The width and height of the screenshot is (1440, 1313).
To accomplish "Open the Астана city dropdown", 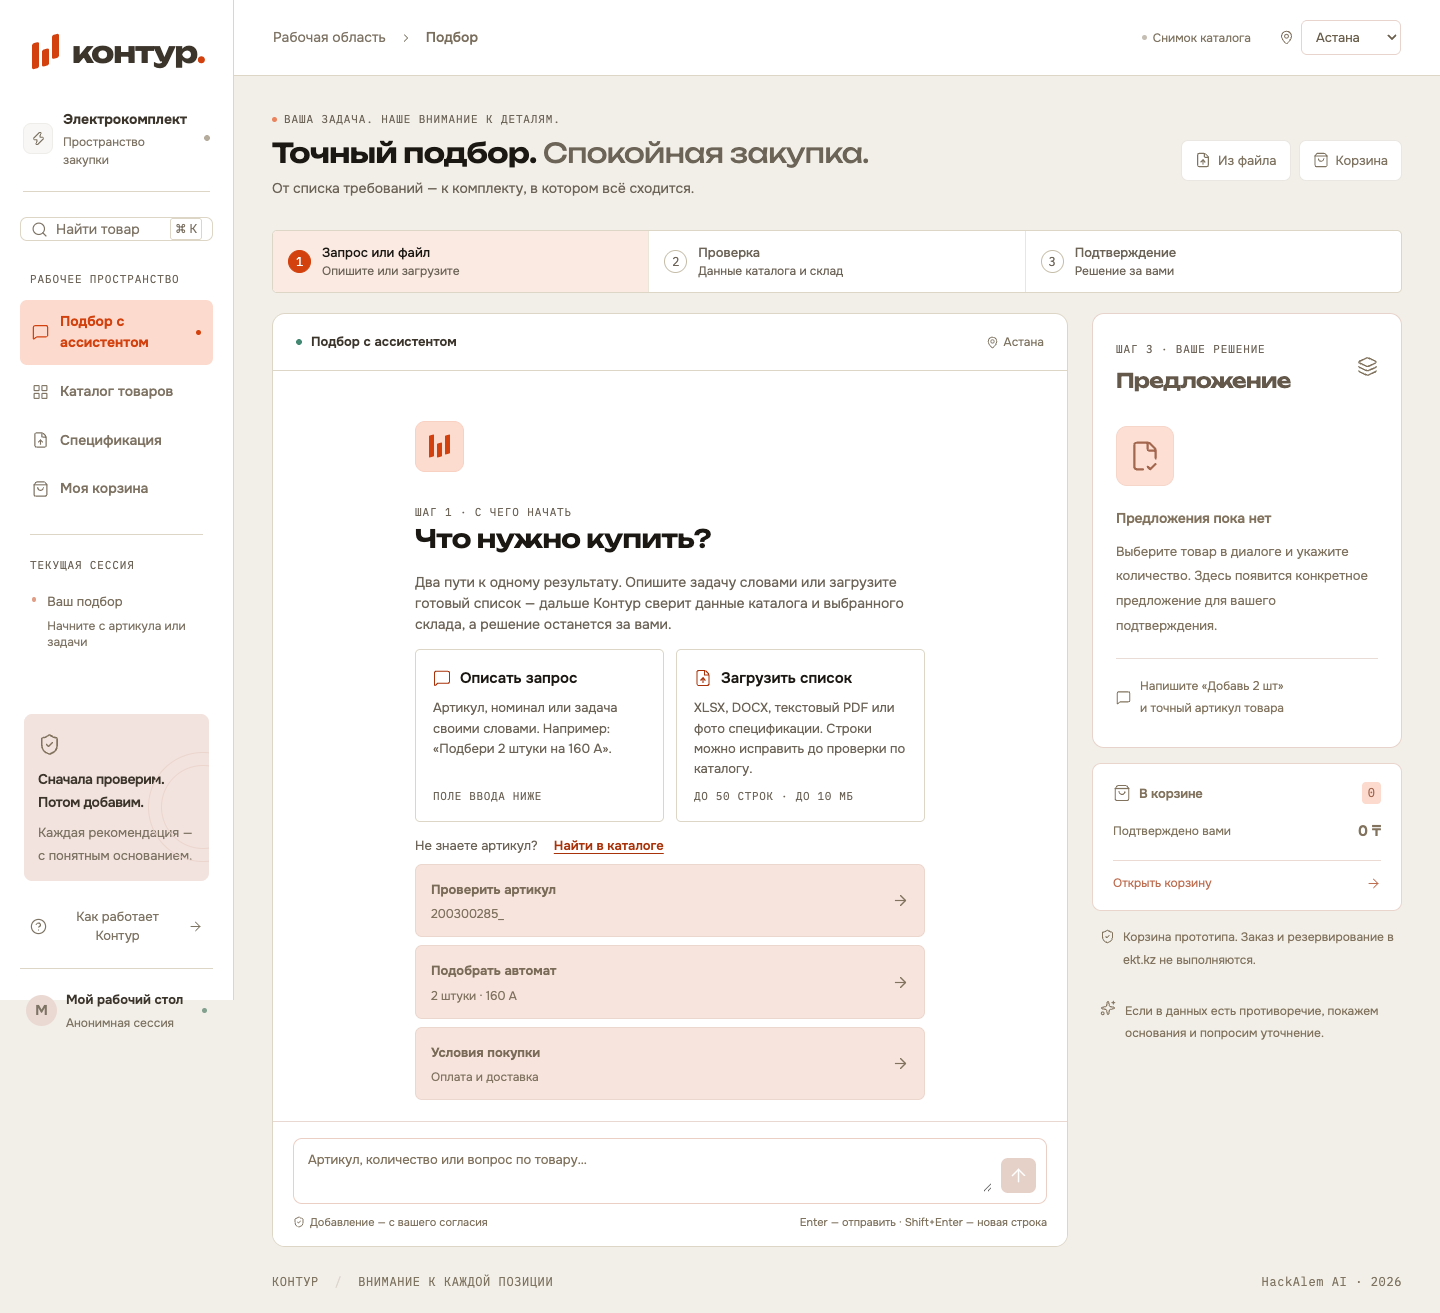I will 1350,37.
